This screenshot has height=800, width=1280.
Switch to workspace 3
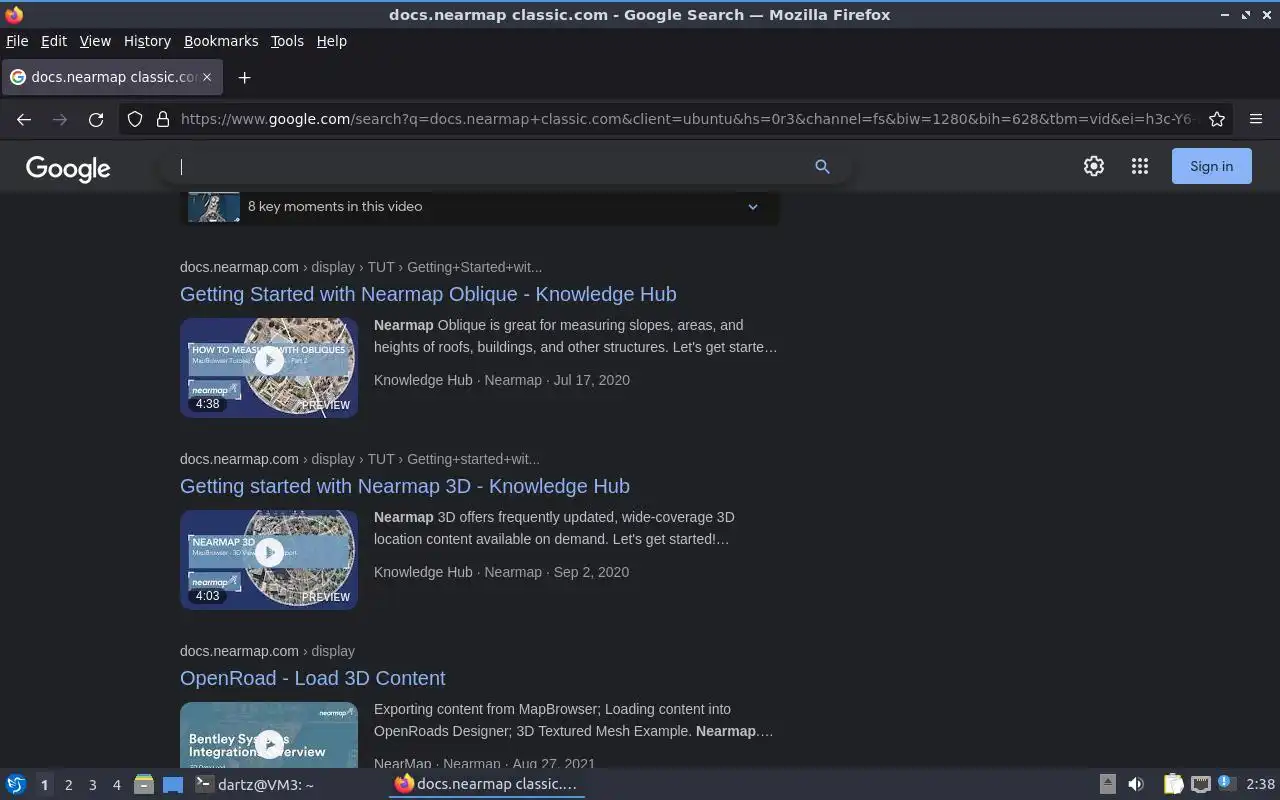92,785
